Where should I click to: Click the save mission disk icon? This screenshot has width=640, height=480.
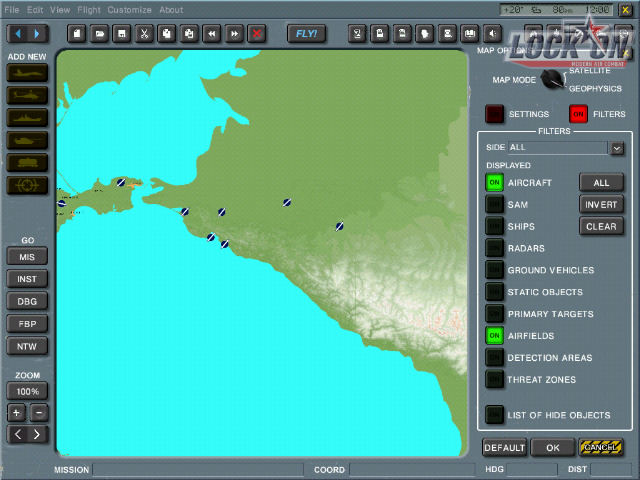[121, 34]
